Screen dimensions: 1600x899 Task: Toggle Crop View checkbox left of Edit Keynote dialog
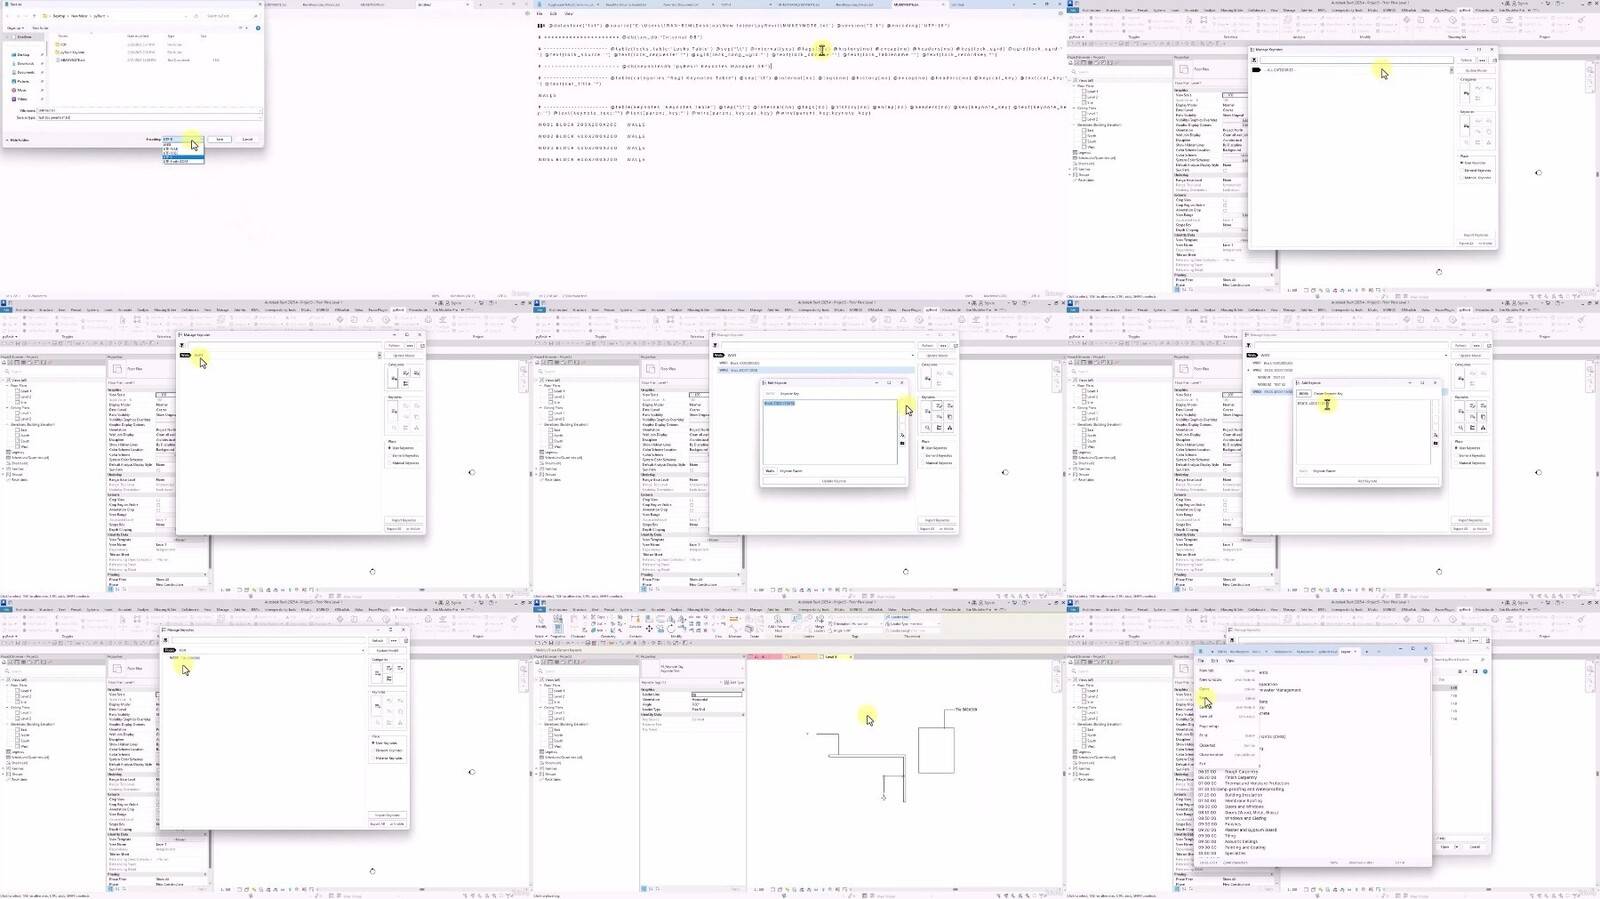click(x=691, y=500)
